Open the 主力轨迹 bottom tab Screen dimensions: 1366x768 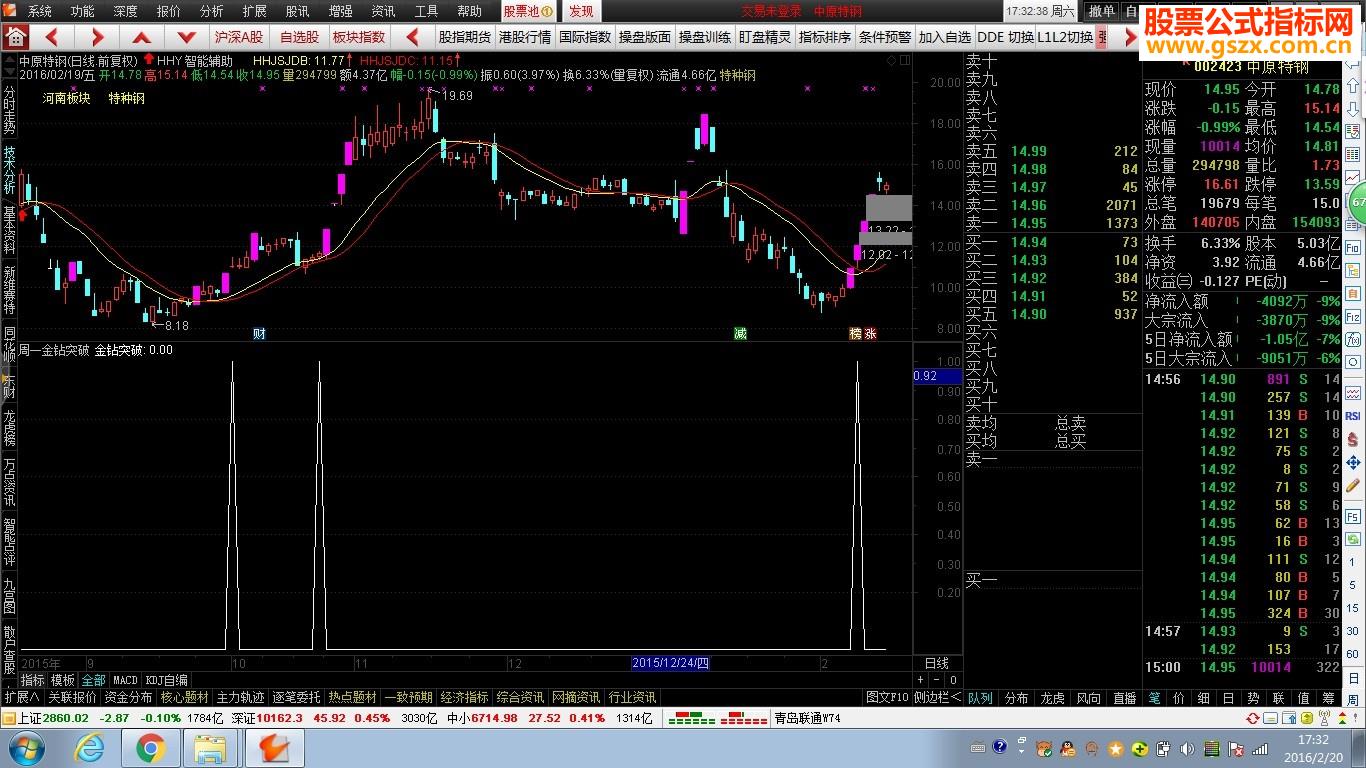[240, 697]
